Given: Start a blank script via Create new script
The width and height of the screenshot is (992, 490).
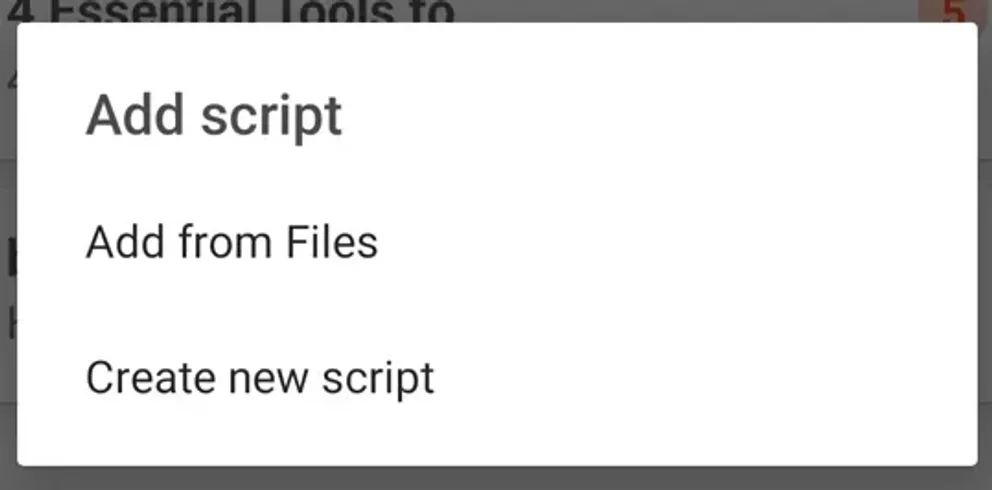Looking at the screenshot, I should [x=260, y=379].
